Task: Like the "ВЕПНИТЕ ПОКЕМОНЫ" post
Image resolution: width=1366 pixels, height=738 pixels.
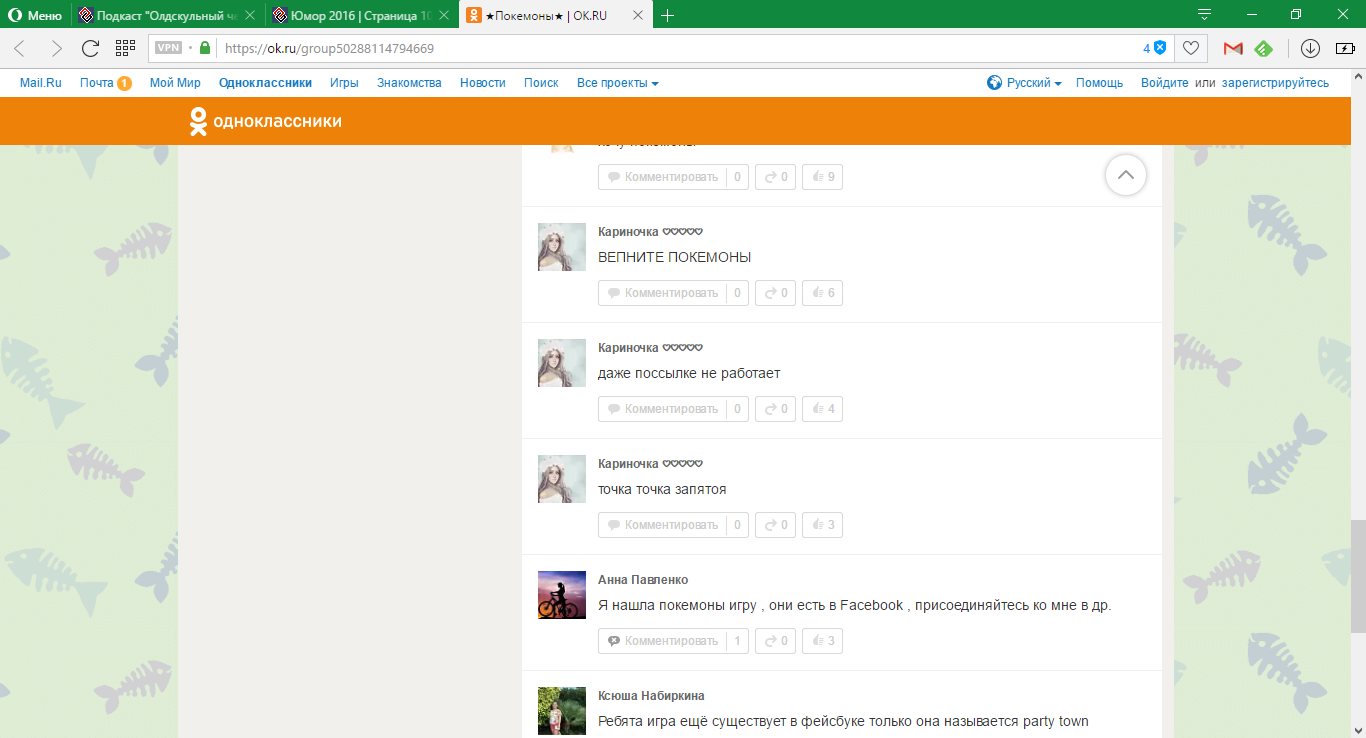Action: 822,293
